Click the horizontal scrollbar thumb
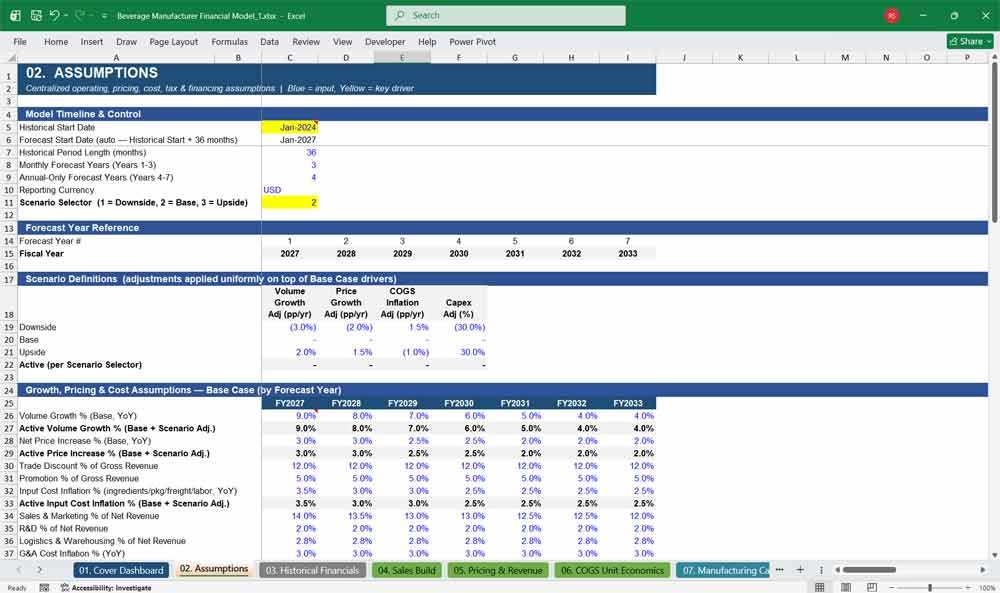The image size is (1000, 593). pyautogui.click(x=870, y=570)
